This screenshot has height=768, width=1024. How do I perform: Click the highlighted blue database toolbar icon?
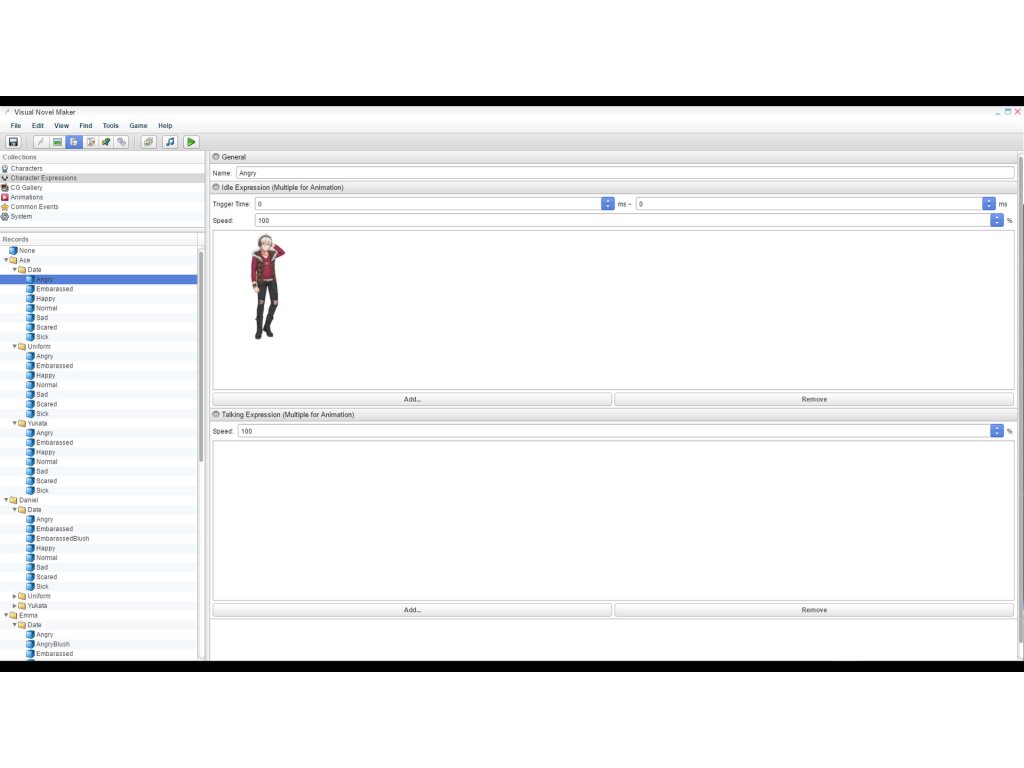74,142
